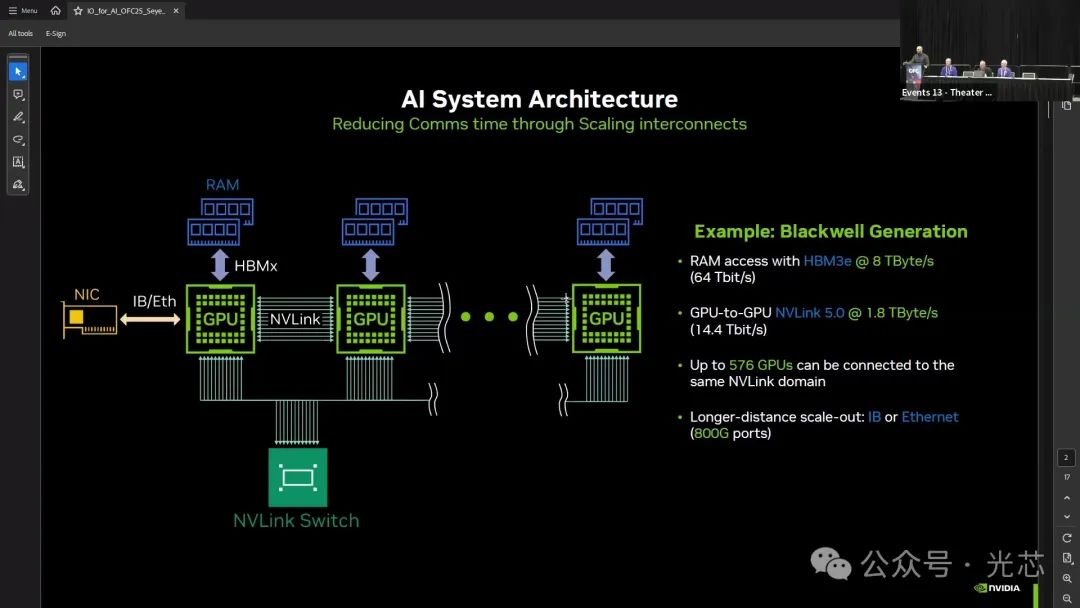Go to the Home view
The height and width of the screenshot is (608, 1080).
(x=56, y=10)
